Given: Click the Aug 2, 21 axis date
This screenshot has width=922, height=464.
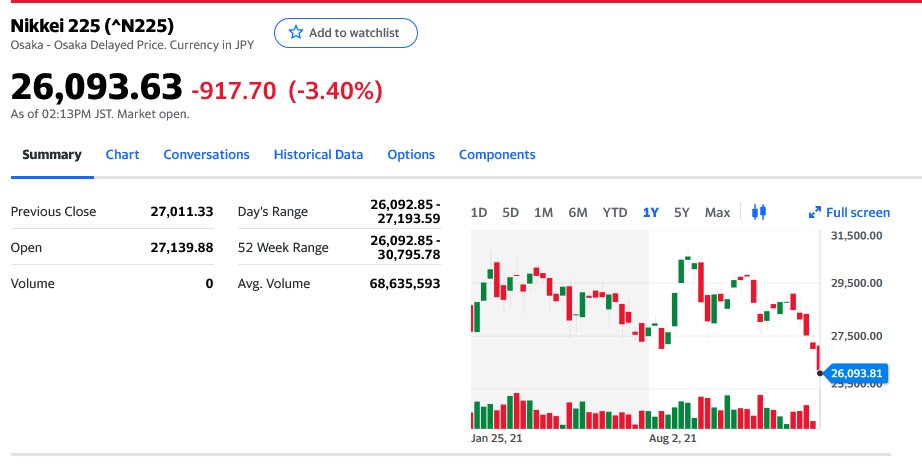Looking at the screenshot, I should (x=672, y=438).
